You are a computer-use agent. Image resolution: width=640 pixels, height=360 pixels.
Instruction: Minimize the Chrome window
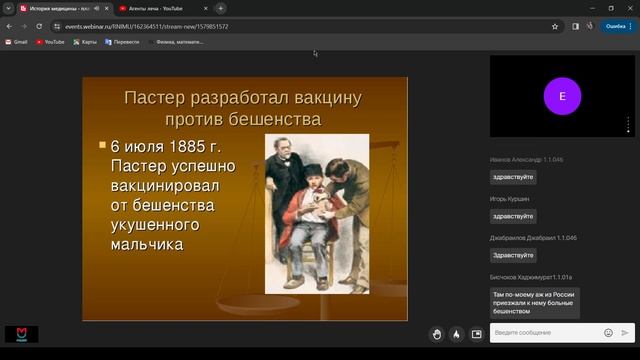tap(592, 8)
